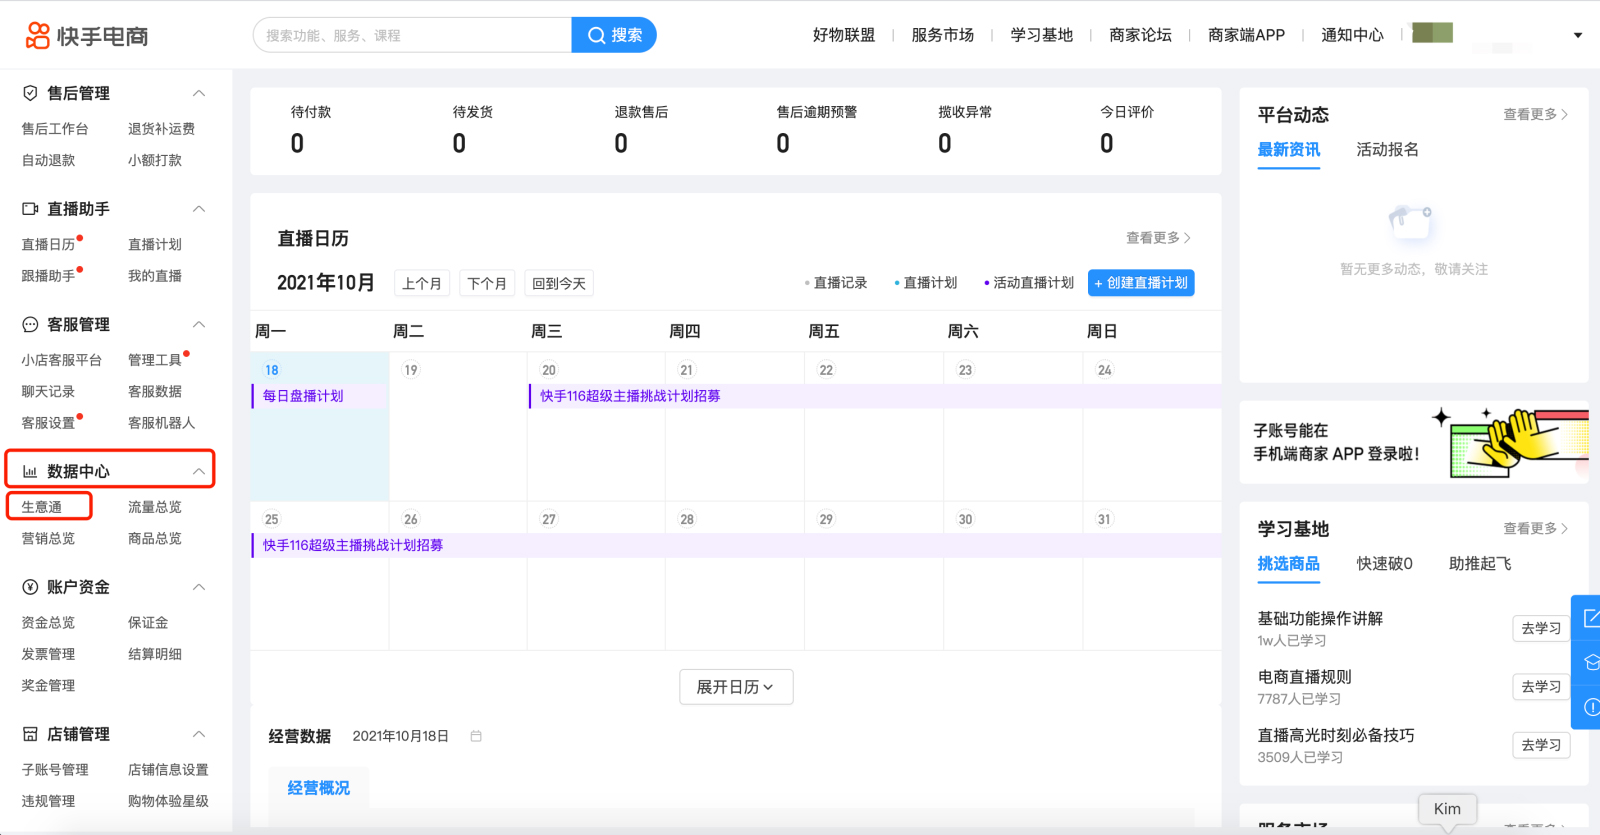Click 上个月 calendar button
This screenshot has height=835, width=1600.
[422, 283]
